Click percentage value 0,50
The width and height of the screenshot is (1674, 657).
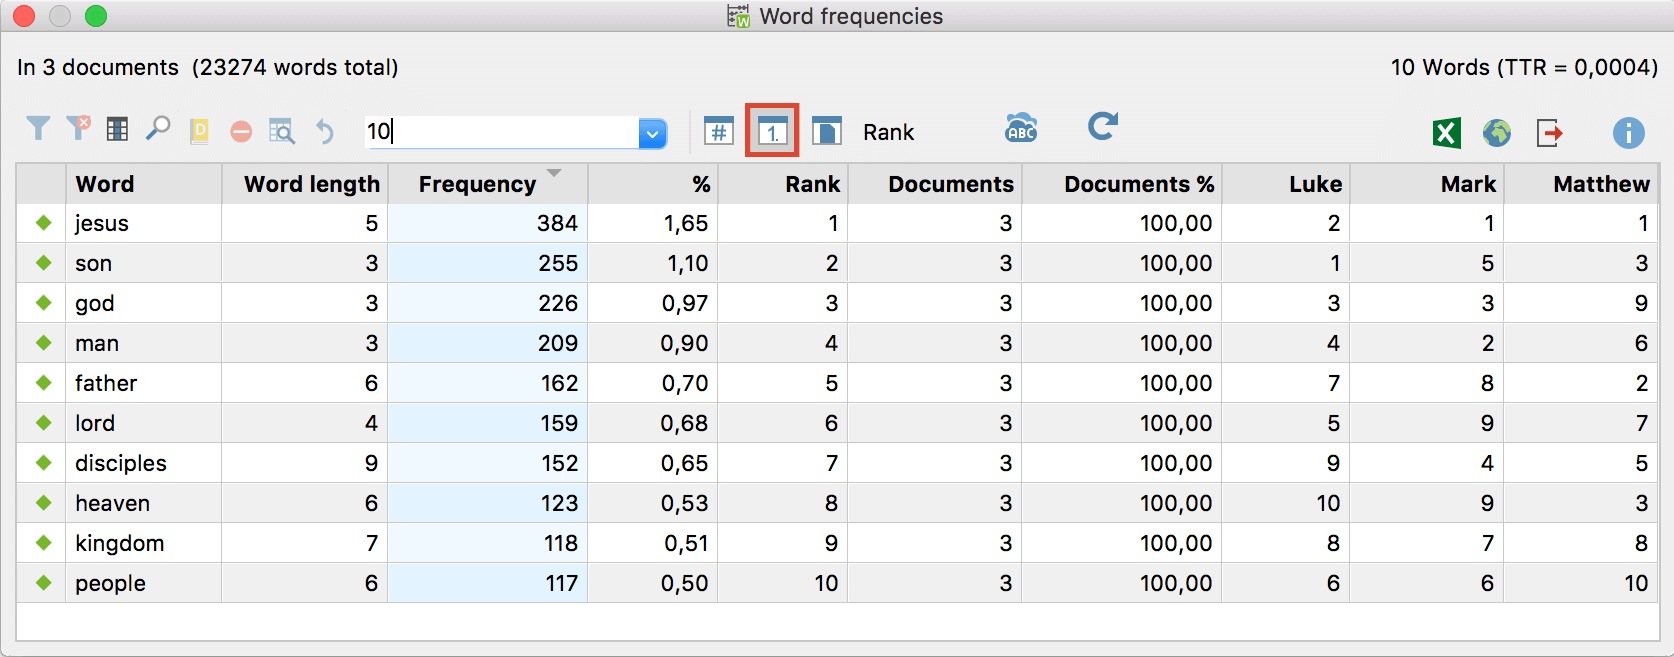[x=685, y=583]
